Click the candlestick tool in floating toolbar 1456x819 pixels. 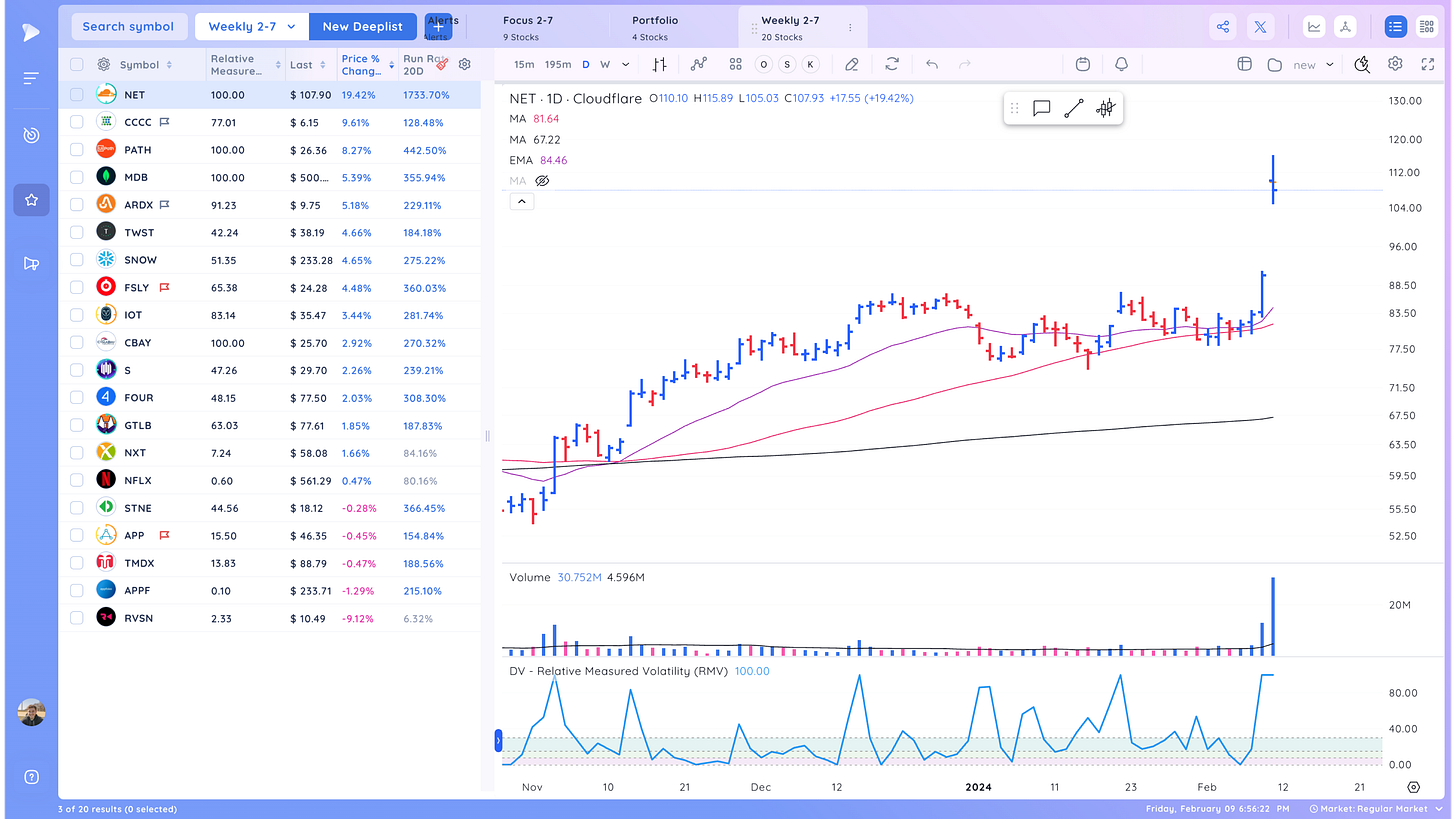coord(1105,108)
